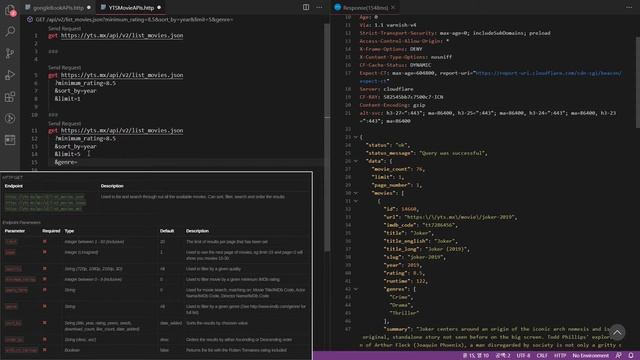This screenshot has height=360, width=640.
Task: Click the breadcrumb GET /api/v2/list_movies.json path
Action: pyautogui.click(x=134, y=19)
